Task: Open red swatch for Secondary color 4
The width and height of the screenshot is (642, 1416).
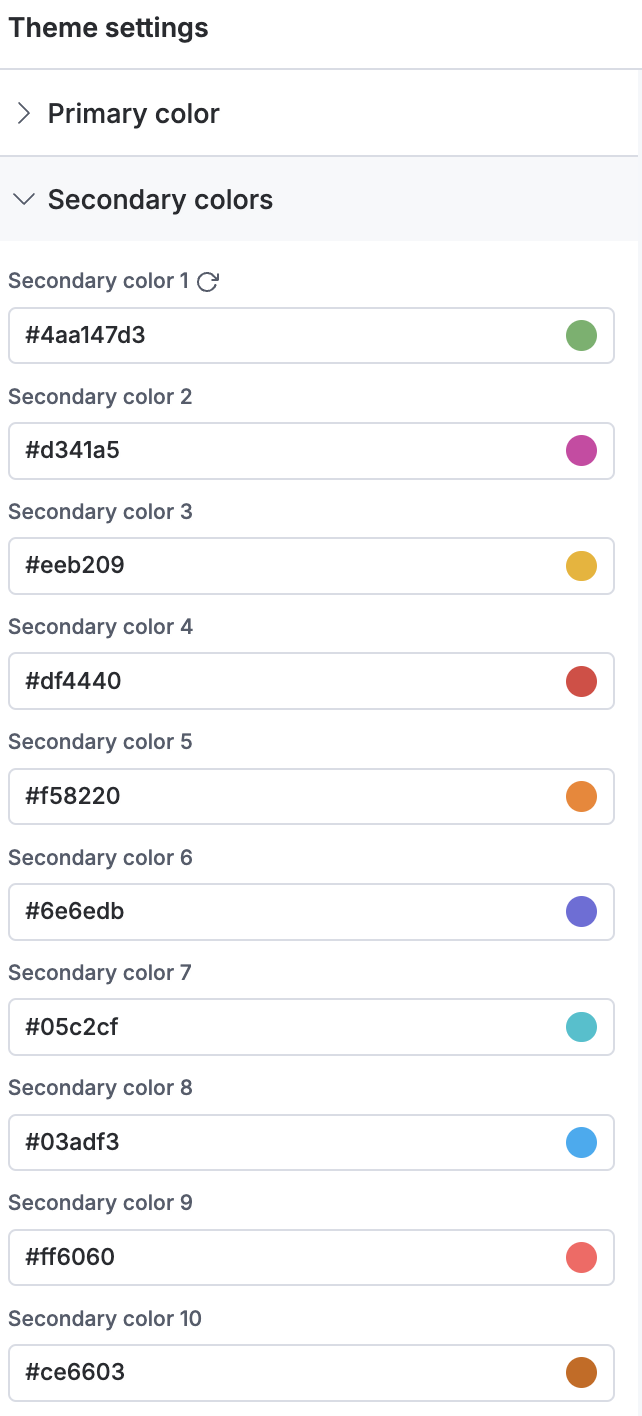Action: click(581, 681)
